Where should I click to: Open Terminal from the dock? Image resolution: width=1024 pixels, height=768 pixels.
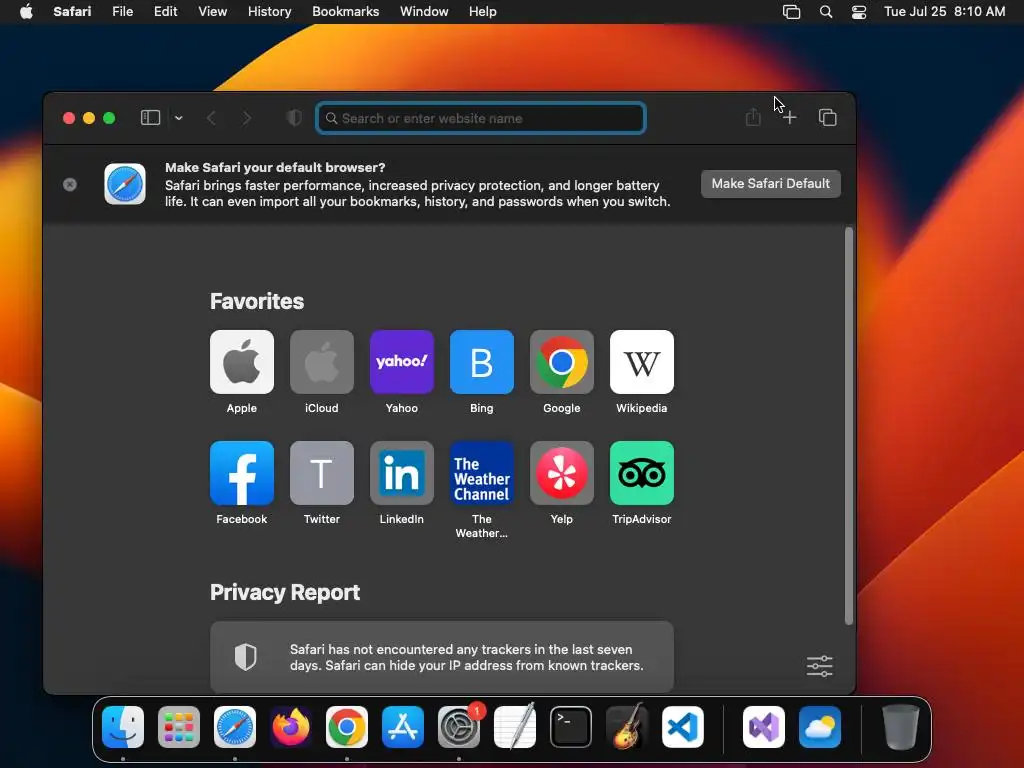(x=571, y=727)
